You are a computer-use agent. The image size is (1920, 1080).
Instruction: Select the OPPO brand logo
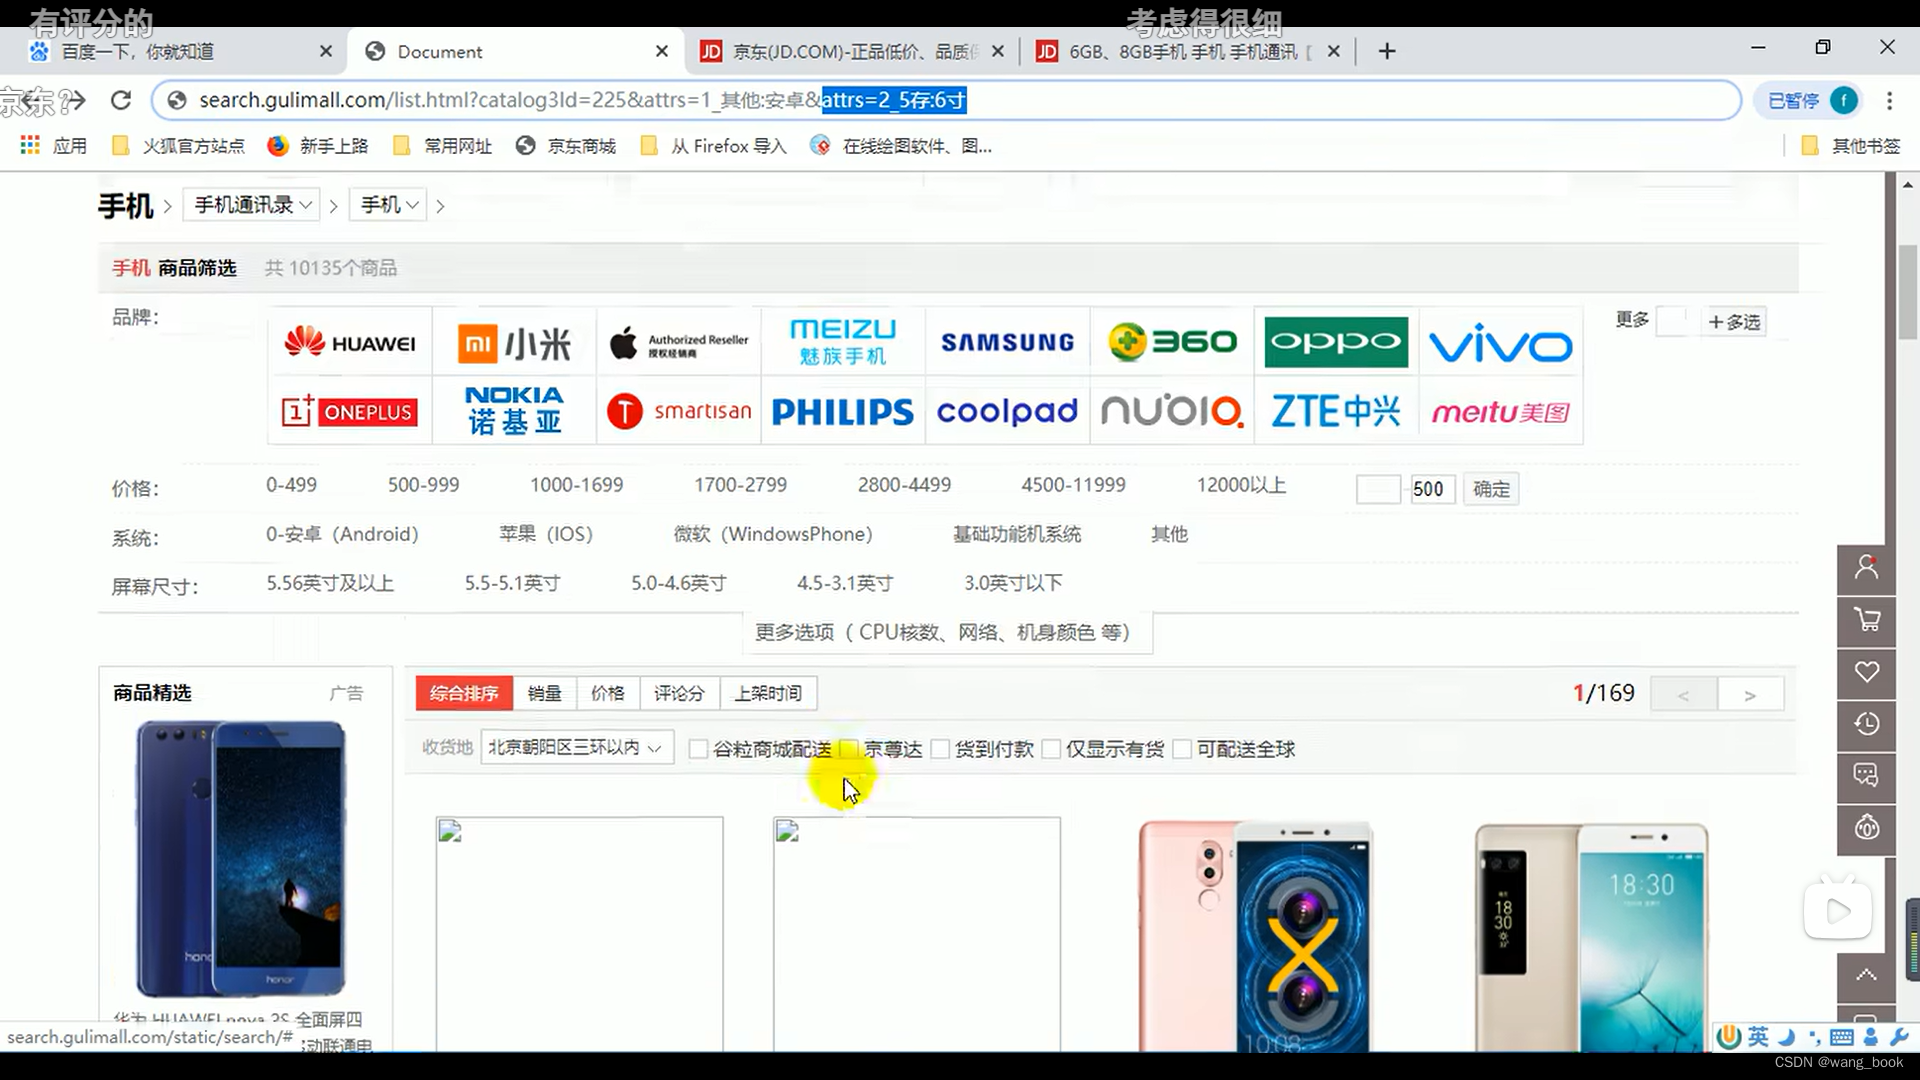(x=1336, y=343)
